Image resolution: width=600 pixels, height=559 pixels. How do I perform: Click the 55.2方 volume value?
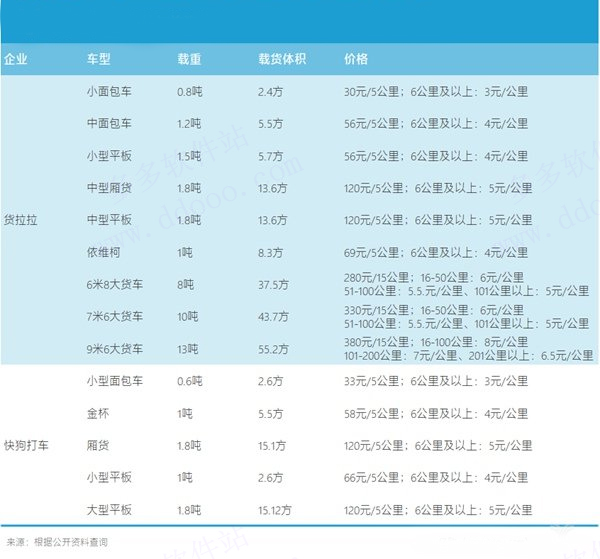point(273,349)
